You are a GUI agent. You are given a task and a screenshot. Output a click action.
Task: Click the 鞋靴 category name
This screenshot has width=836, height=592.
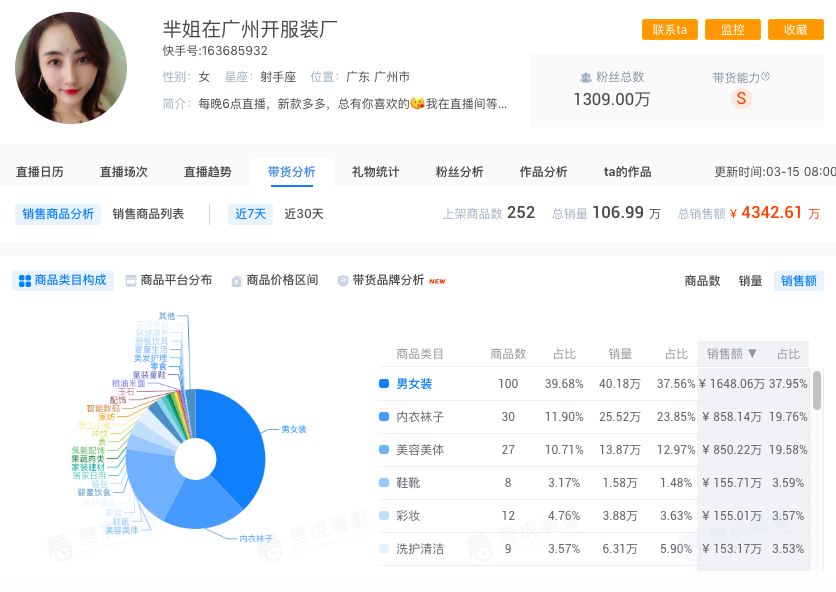tap(408, 483)
